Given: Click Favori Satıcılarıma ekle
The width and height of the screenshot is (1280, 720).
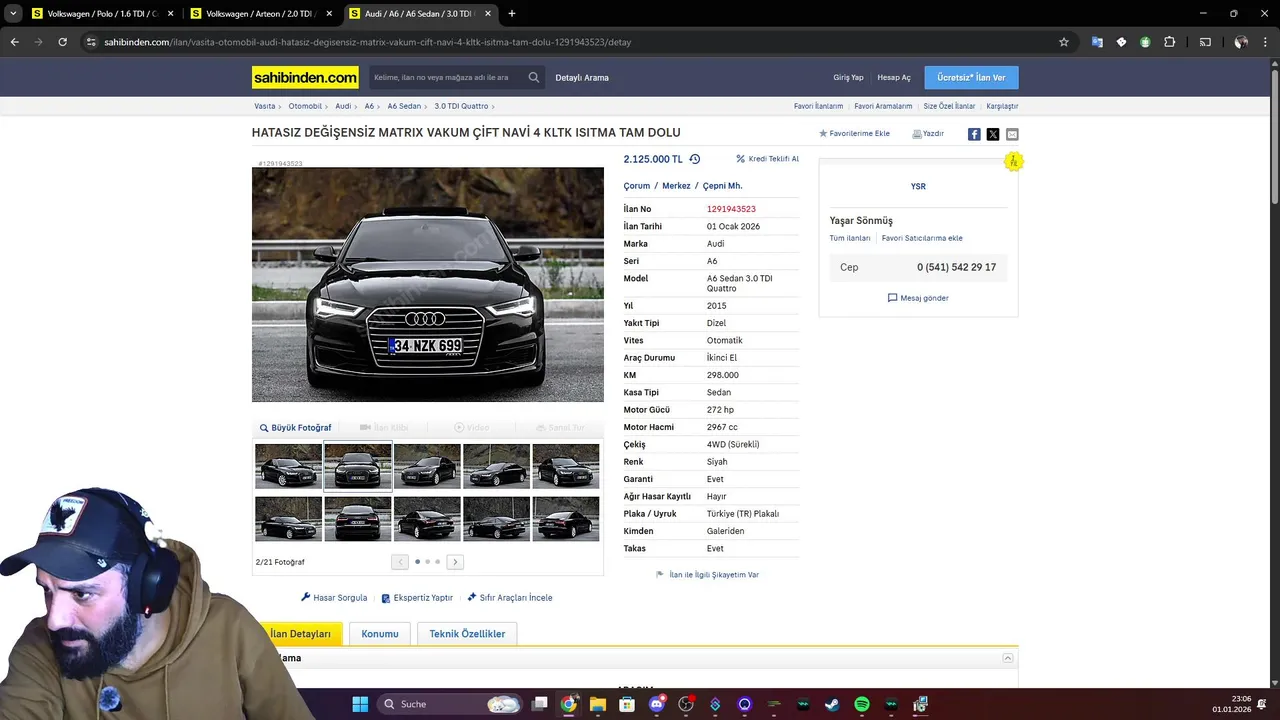Looking at the screenshot, I should pyautogui.click(x=922, y=238).
